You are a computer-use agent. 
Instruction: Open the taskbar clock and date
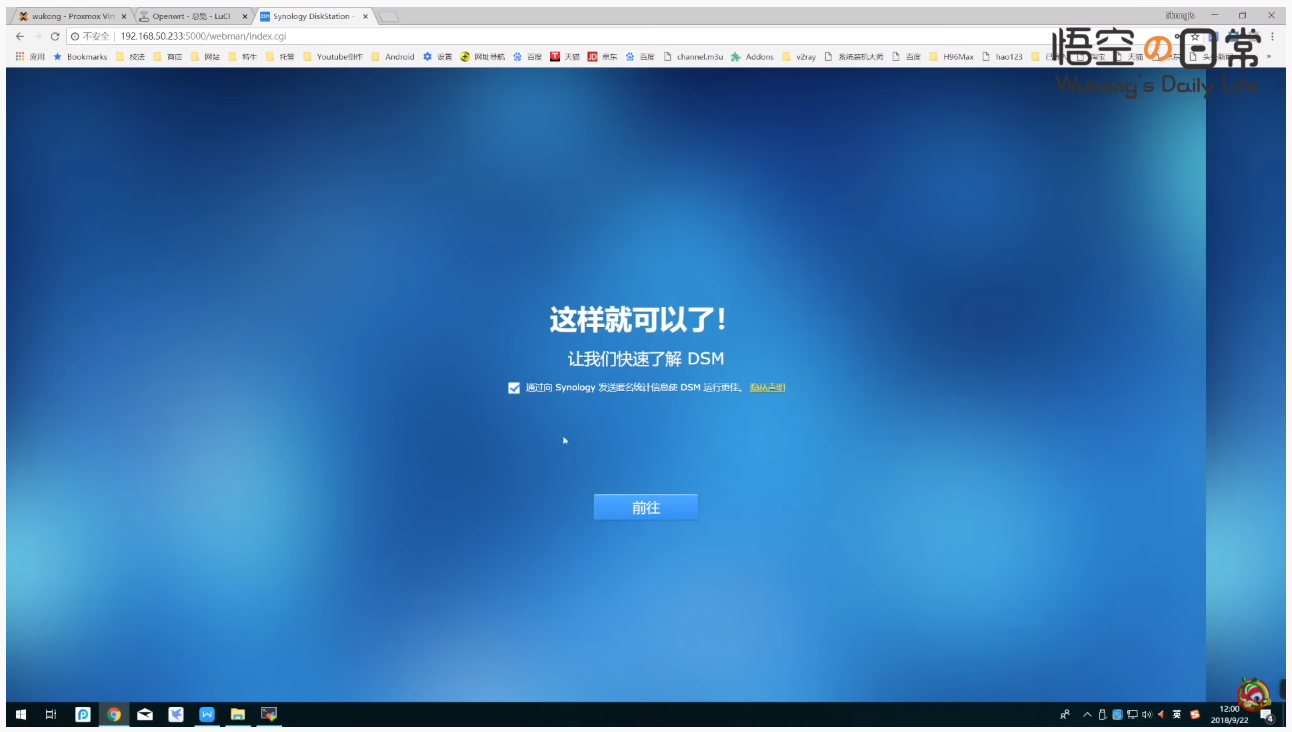(1230, 714)
